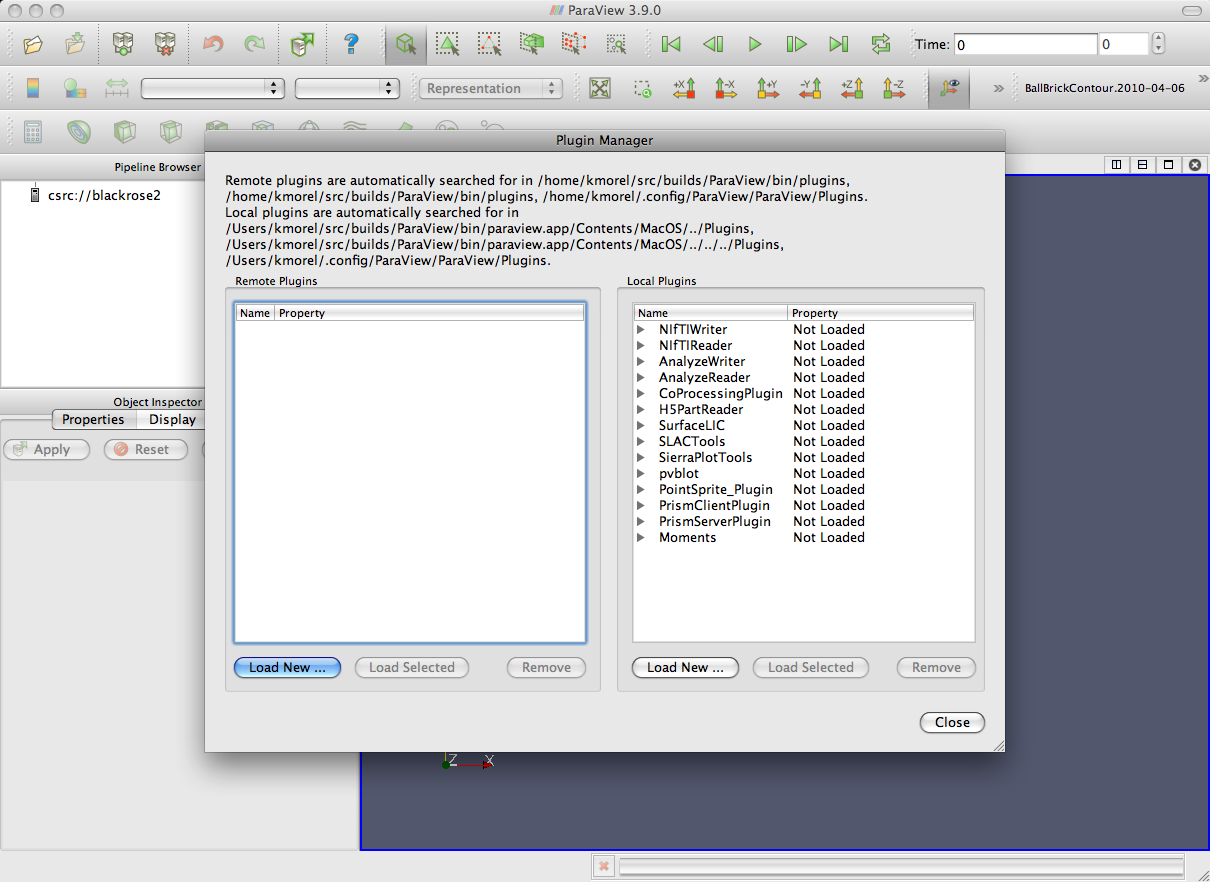
Task: Open the second empty component dropdown
Action: click(x=347, y=88)
